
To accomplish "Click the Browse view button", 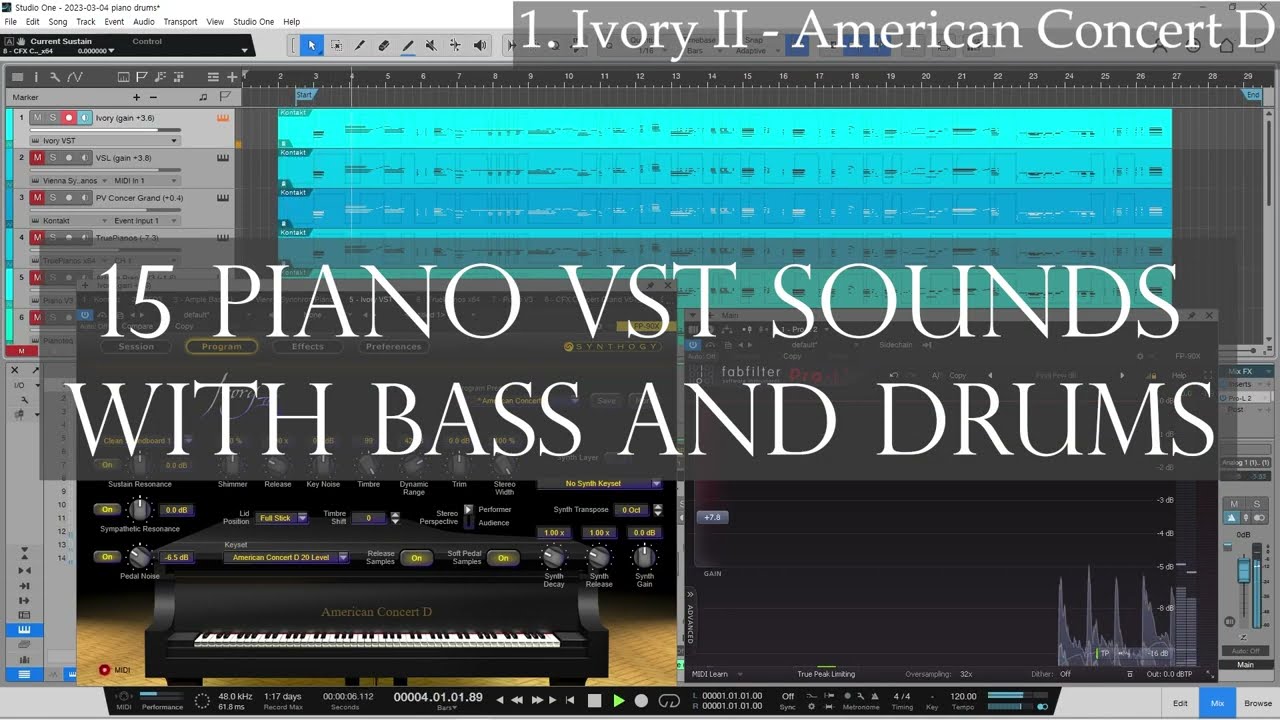I will (1258, 703).
